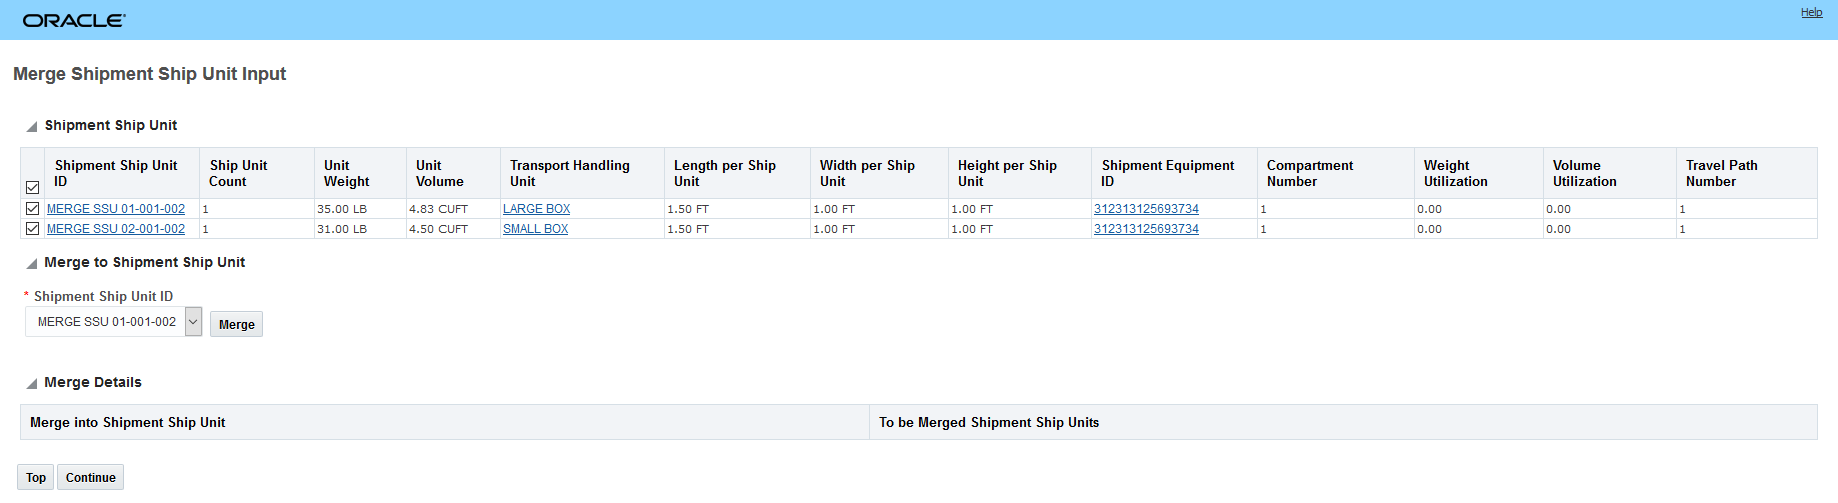
Task: Click the Unit Weight column header
Action: (346, 173)
